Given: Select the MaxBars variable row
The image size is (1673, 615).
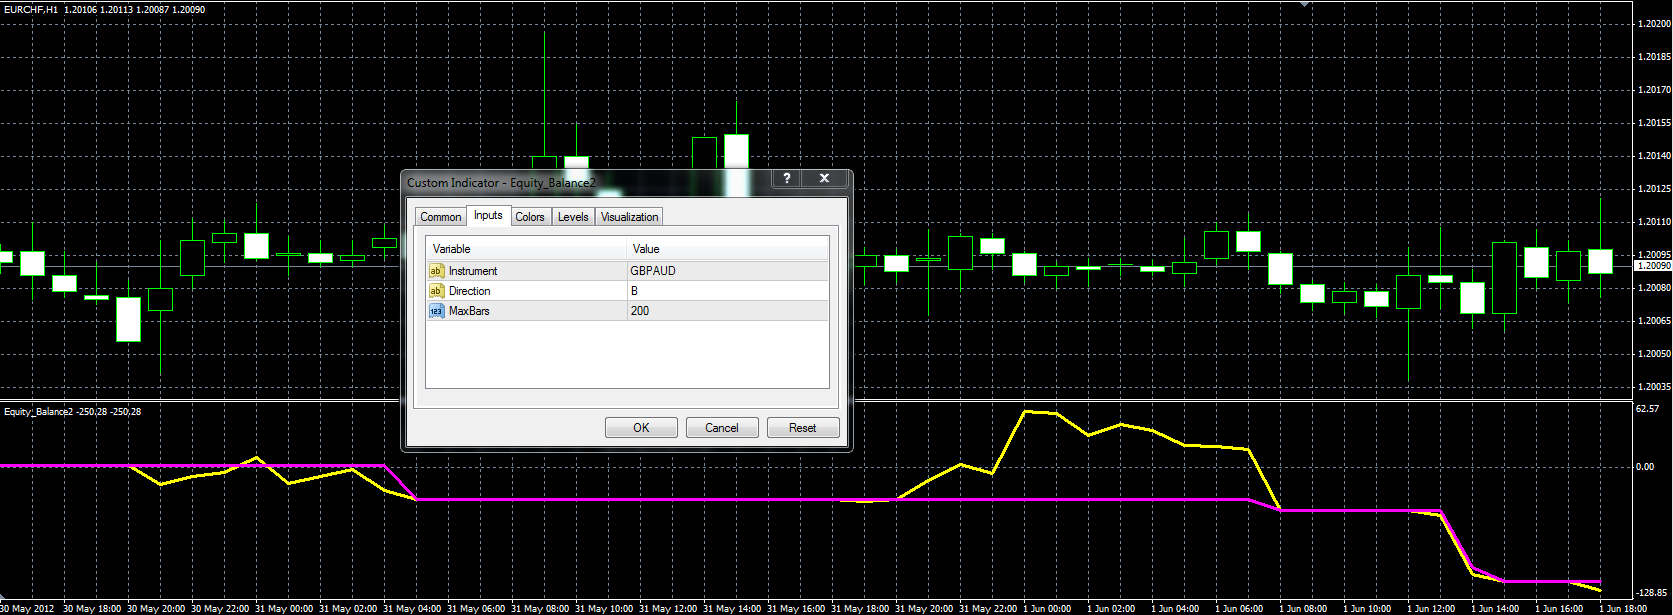Looking at the screenshot, I should (628, 311).
